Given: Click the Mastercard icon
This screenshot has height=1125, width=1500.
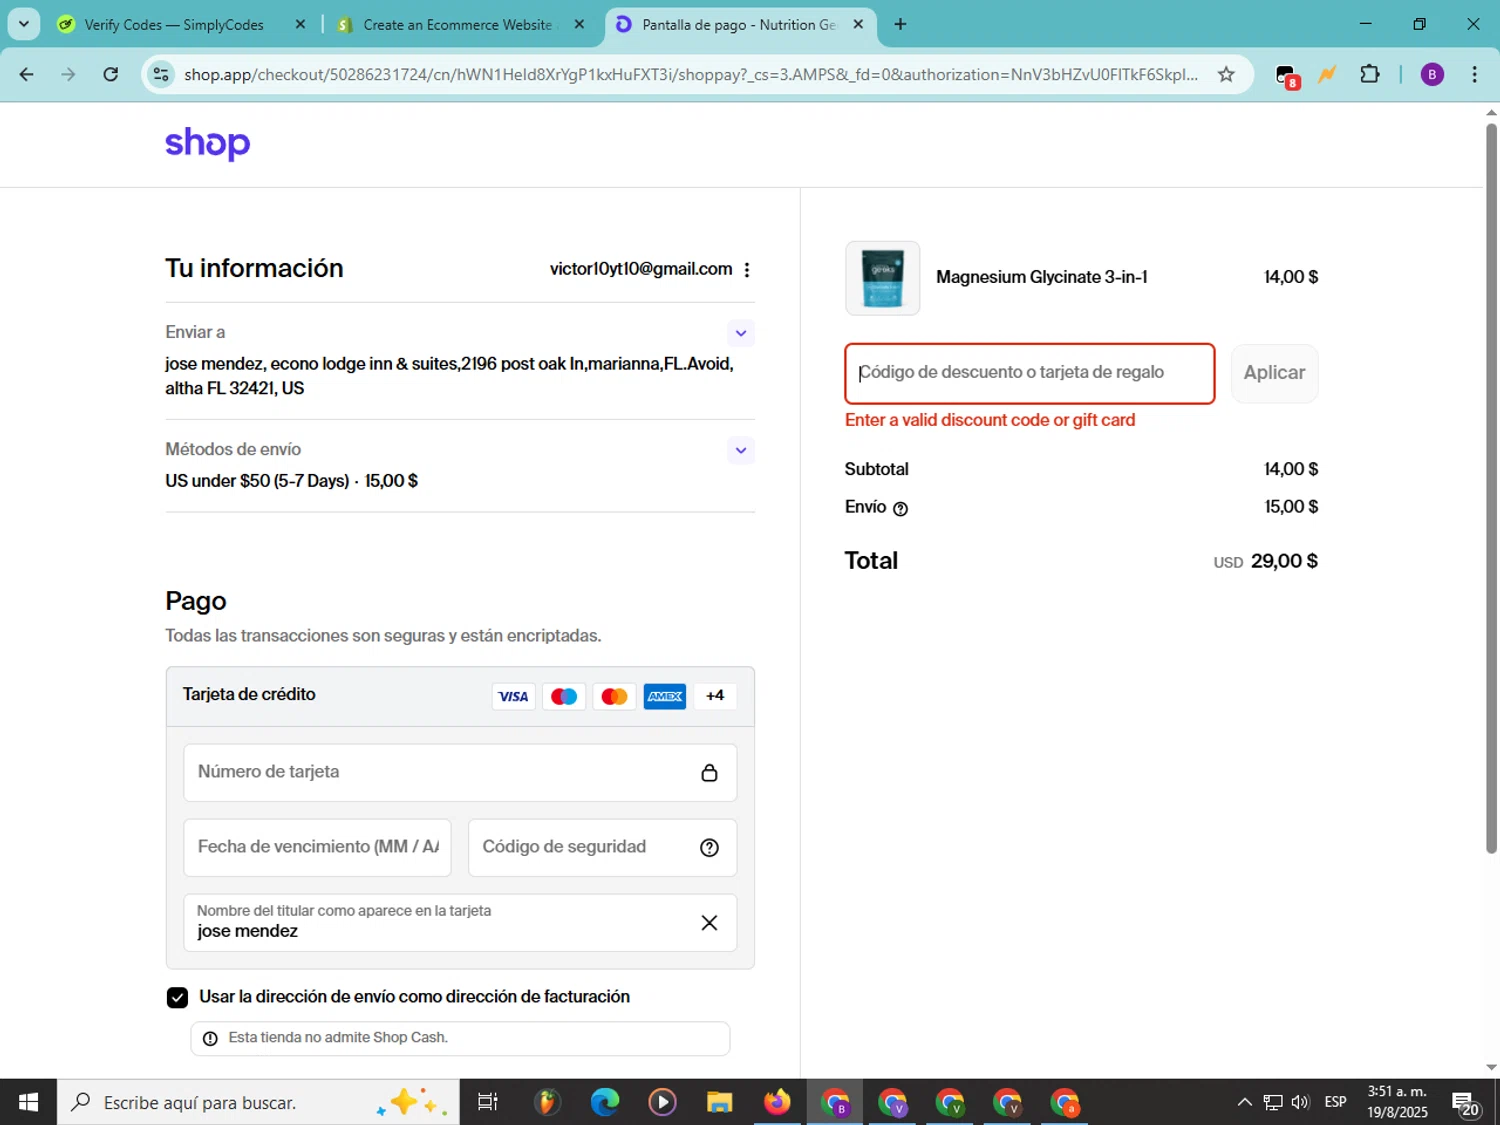Looking at the screenshot, I should (614, 697).
